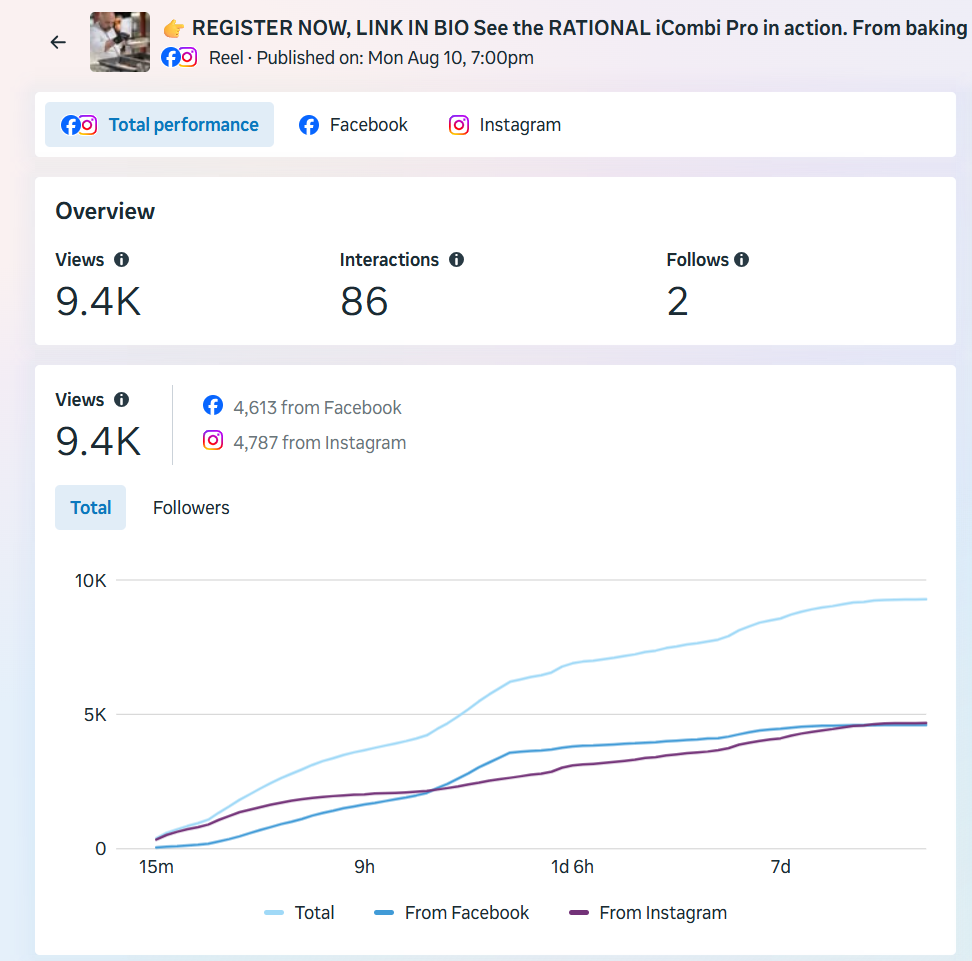972x961 pixels.
Task: Click the '4,787 from Instagram' text
Action: pyautogui.click(x=320, y=443)
